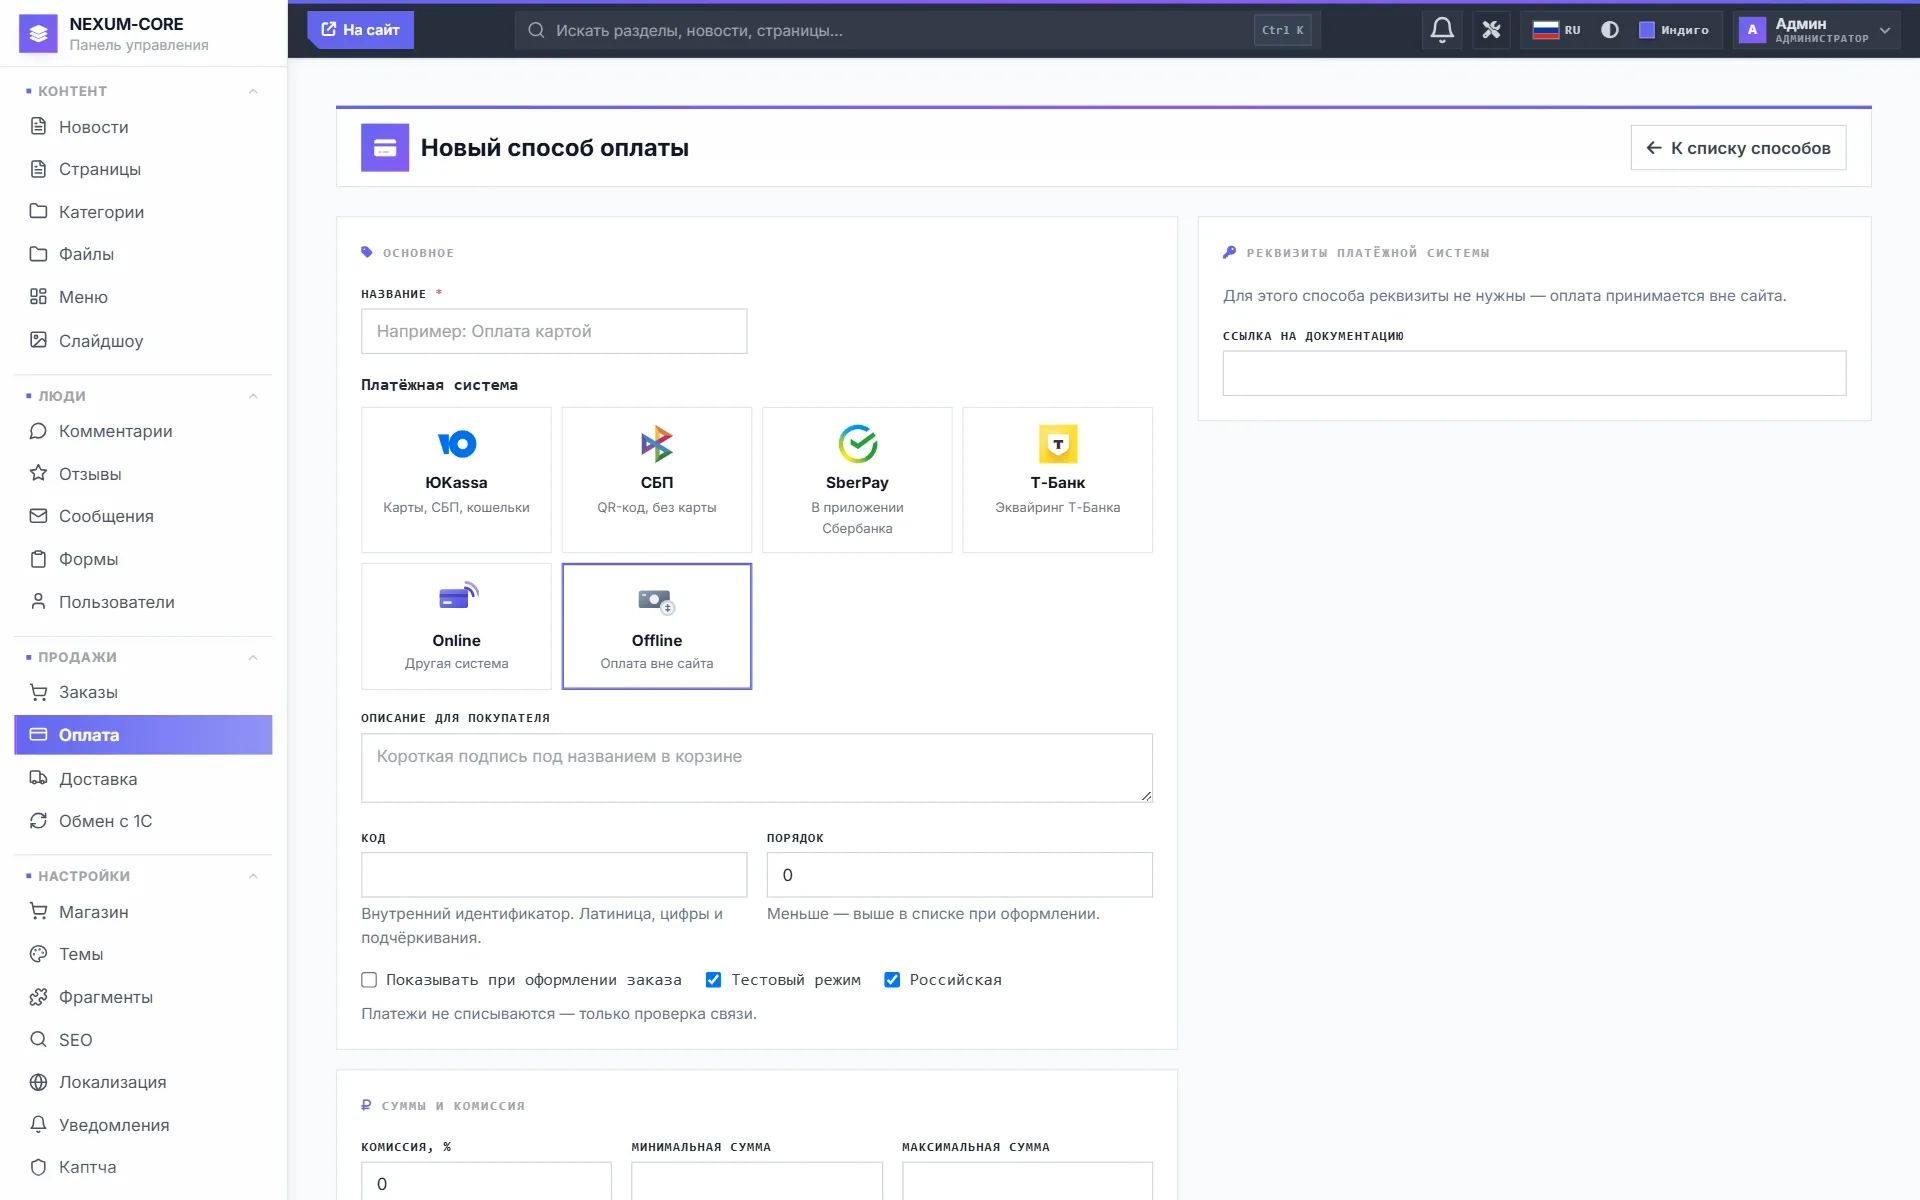Toggle dark/light contrast icon
The height and width of the screenshot is (1200, 1920).
pos(1609,30)
